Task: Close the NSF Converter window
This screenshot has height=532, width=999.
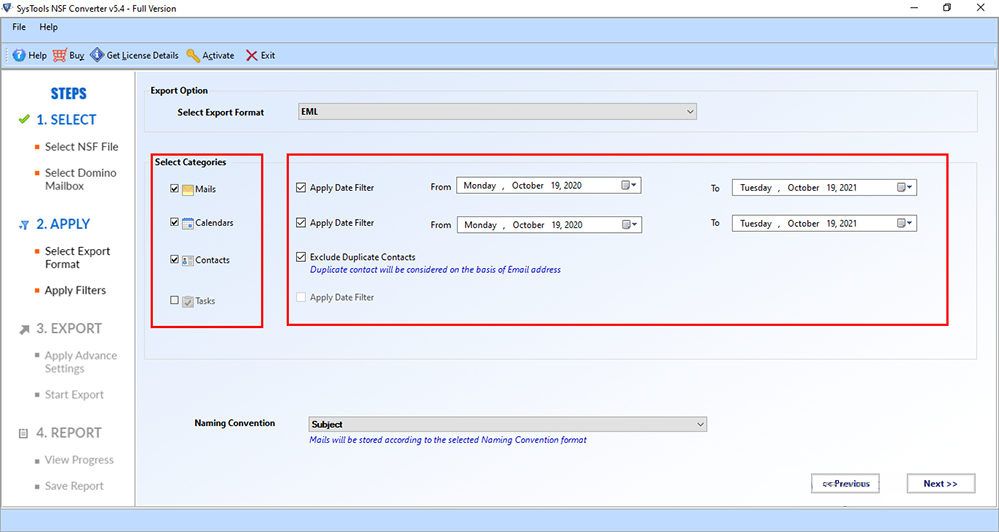Action: click(981, 8)
